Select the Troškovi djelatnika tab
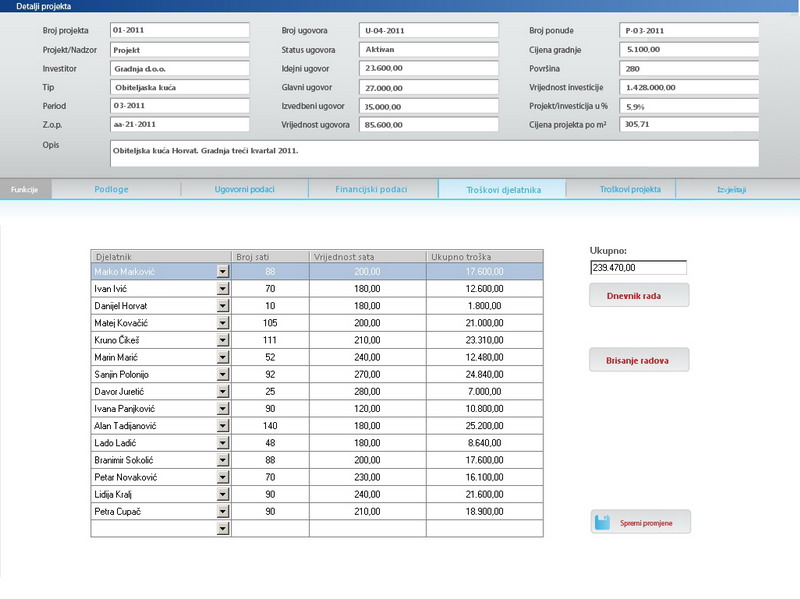Screen dimensions: 800x599 503,189
